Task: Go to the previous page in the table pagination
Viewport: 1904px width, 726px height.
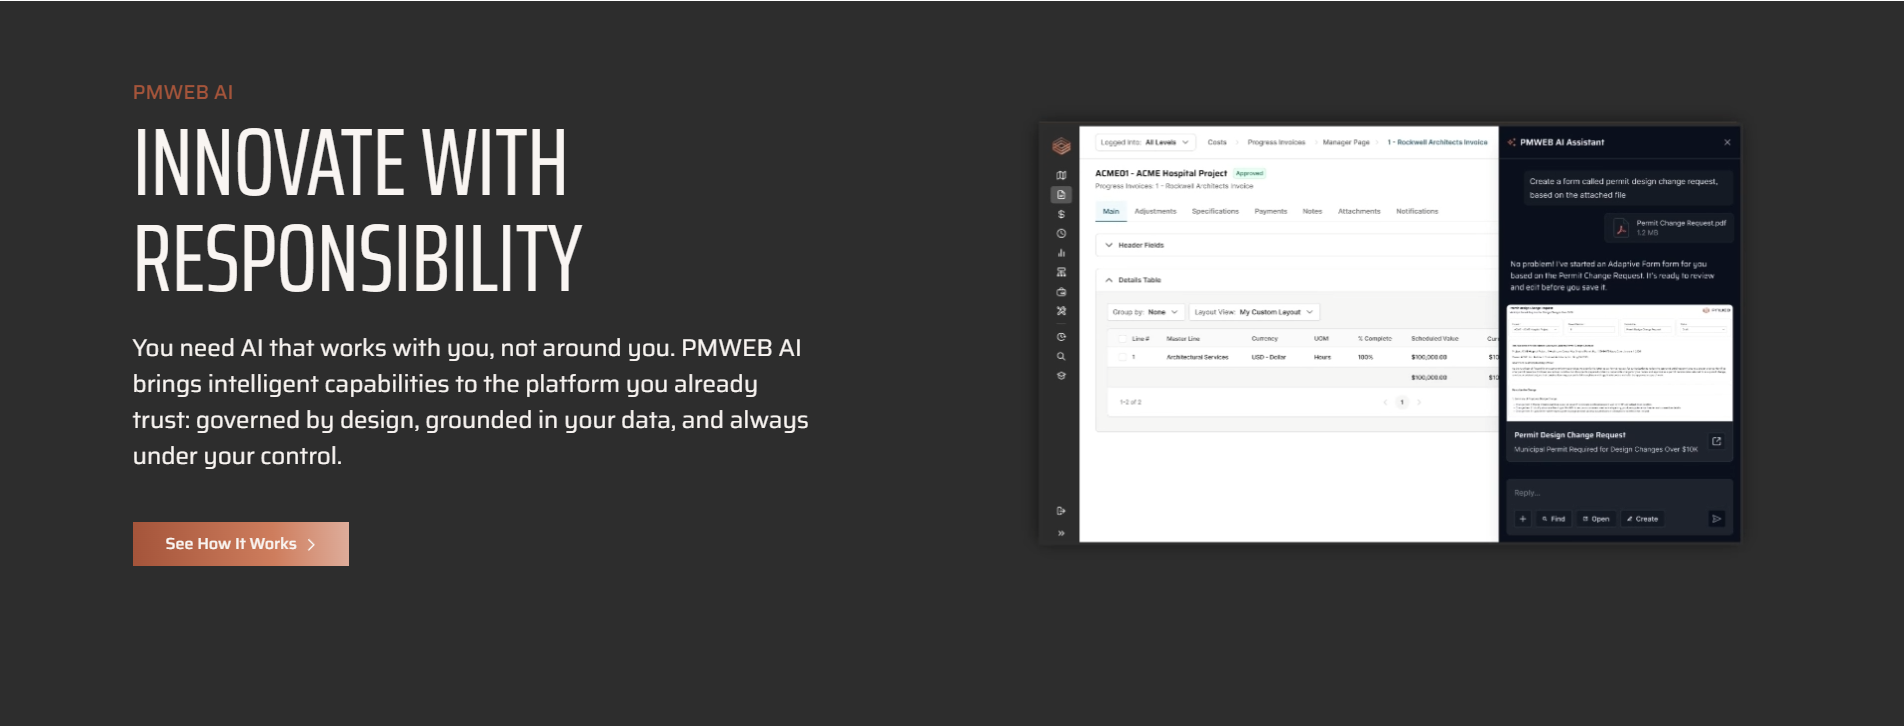Action: pos(1385,402)
